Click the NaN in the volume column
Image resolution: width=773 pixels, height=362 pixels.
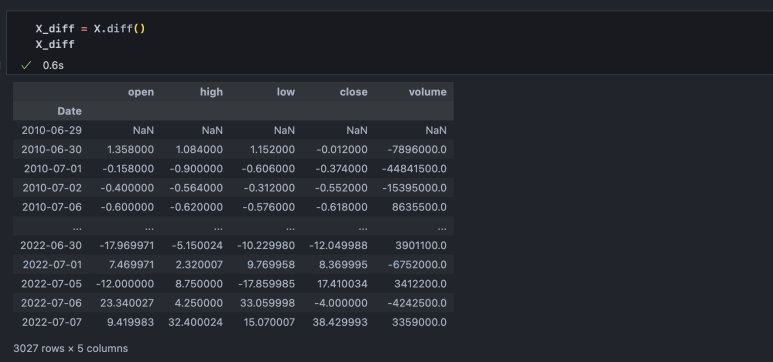point(436,130)
